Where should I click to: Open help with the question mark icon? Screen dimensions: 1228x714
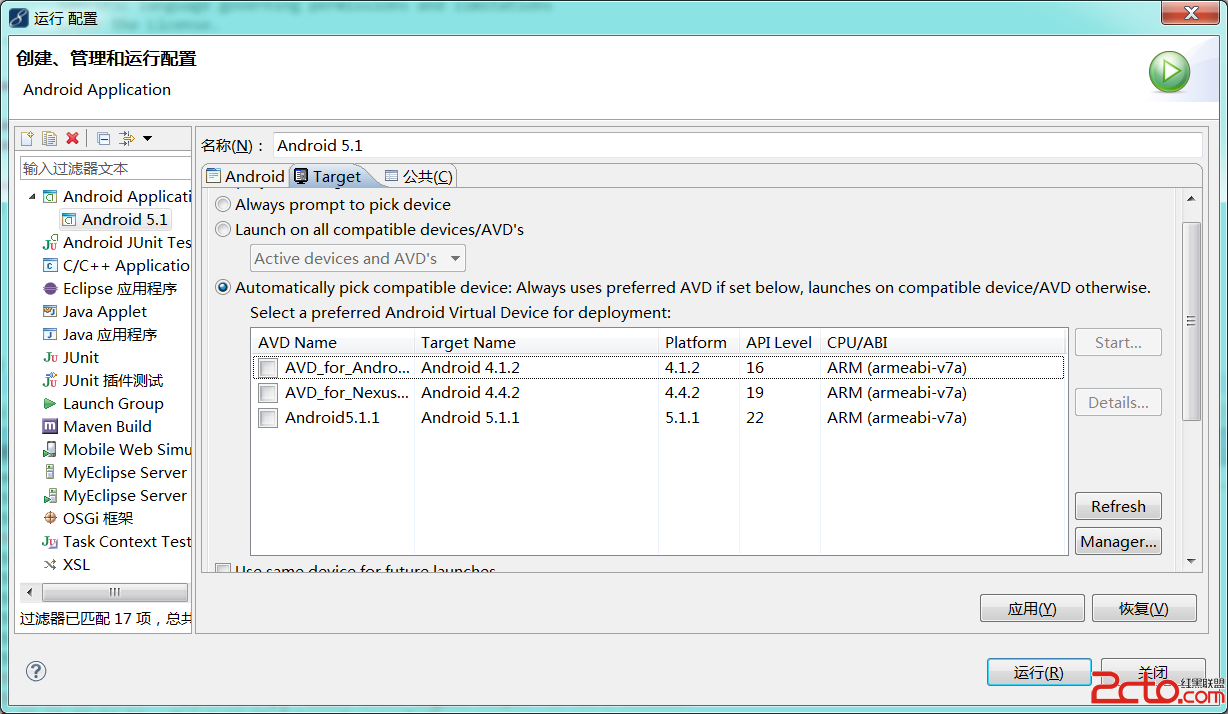tap(36, 671)
